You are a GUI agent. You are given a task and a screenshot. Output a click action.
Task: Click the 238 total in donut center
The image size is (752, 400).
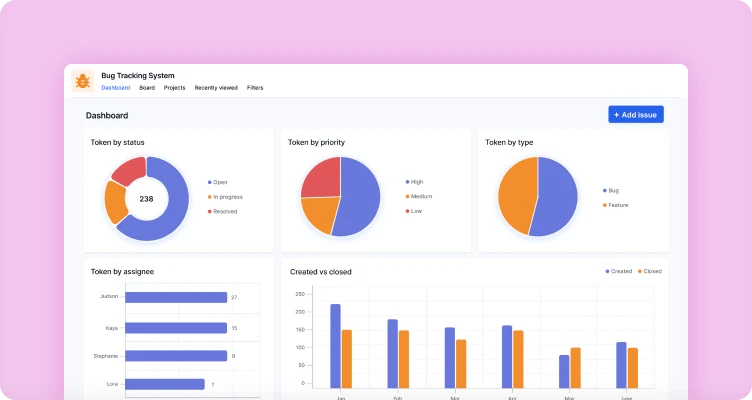[146, 199]
